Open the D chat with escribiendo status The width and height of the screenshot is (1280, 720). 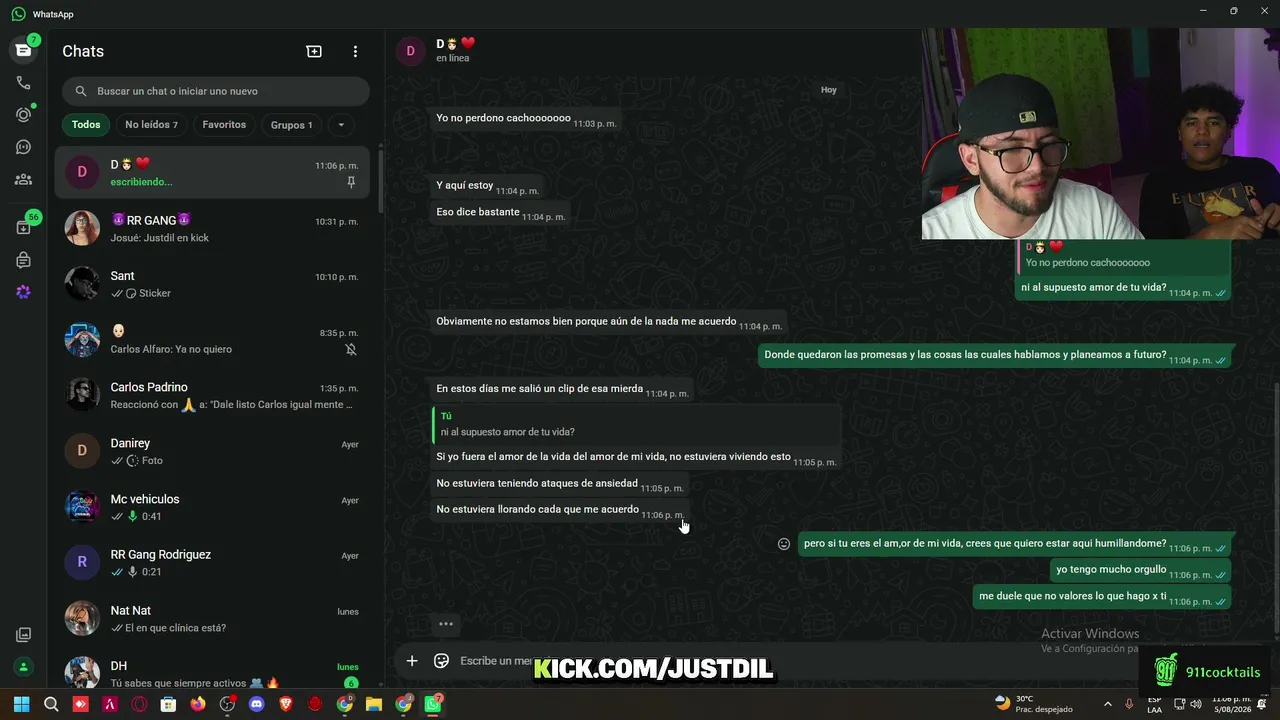coord(212,172)
